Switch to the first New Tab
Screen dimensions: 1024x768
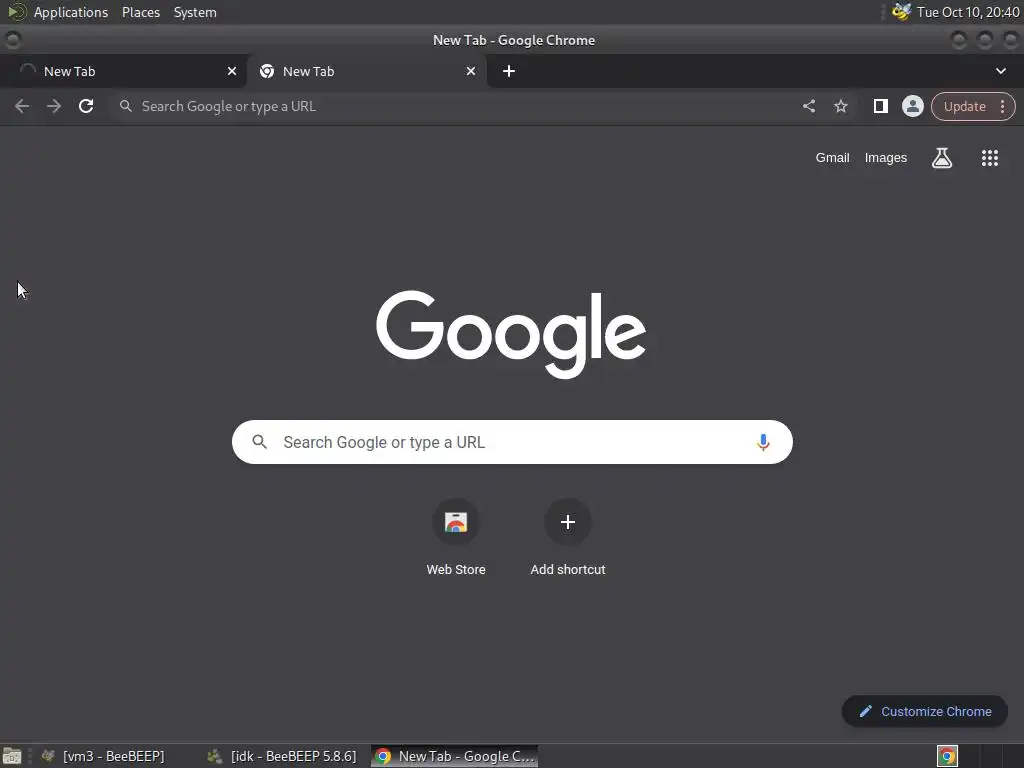[124, 71]
